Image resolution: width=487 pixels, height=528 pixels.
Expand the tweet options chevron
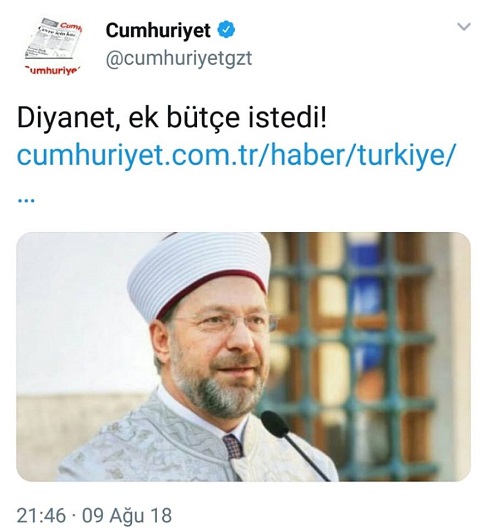tap(464, 27)
